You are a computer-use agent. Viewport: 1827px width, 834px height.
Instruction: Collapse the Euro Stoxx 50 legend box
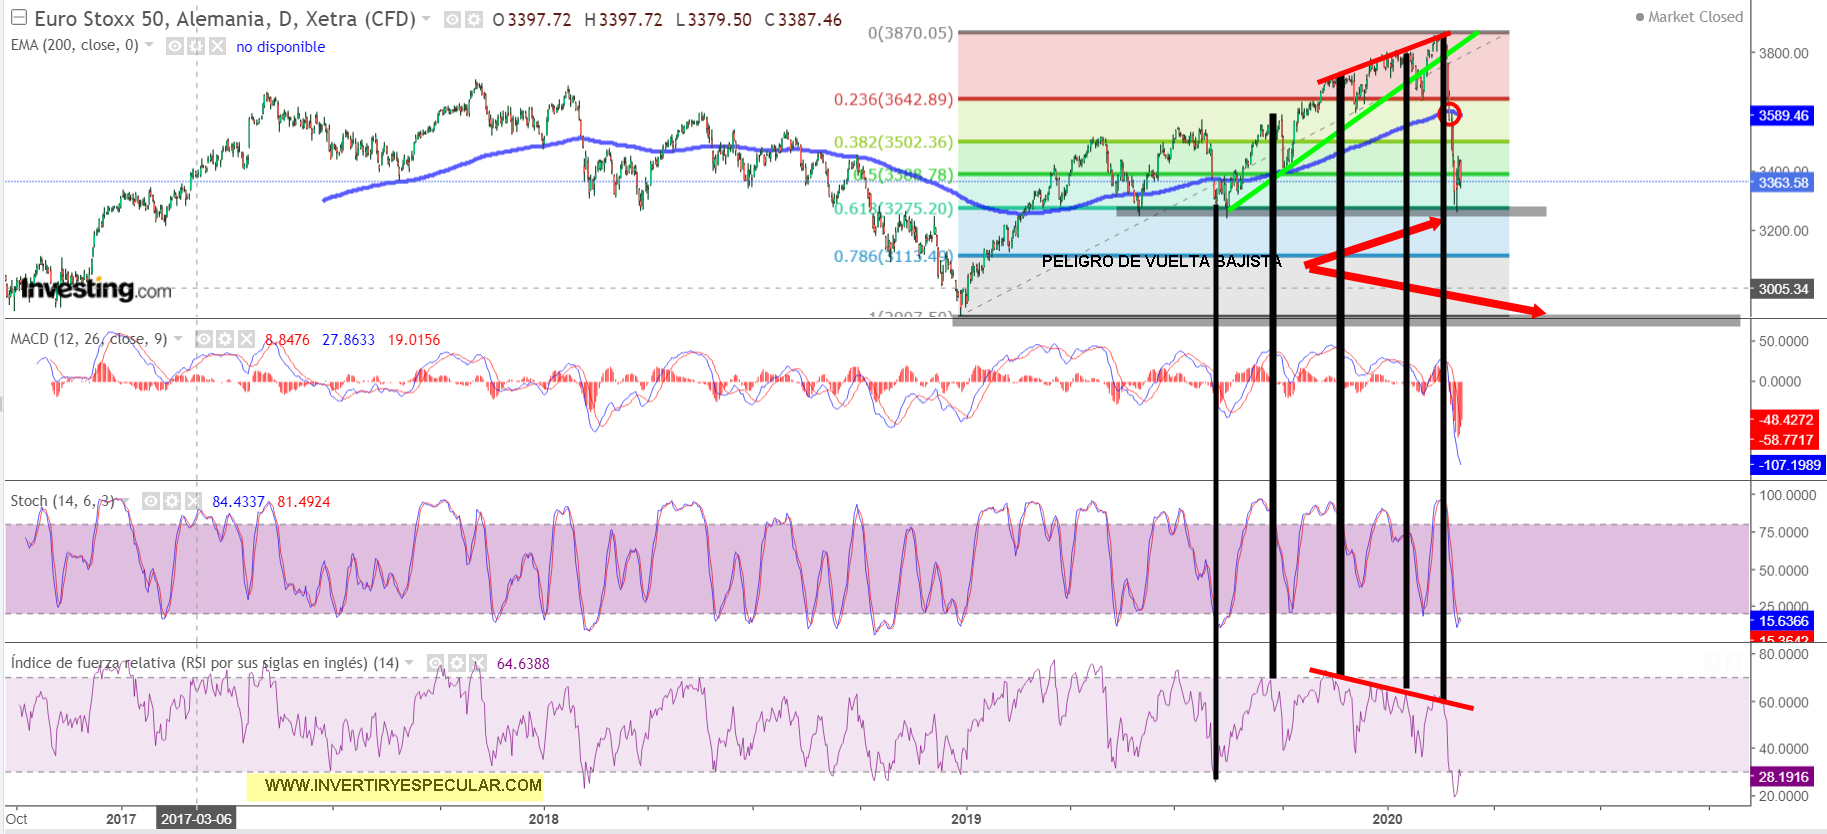pyautogui.click(x=18, y=18)
